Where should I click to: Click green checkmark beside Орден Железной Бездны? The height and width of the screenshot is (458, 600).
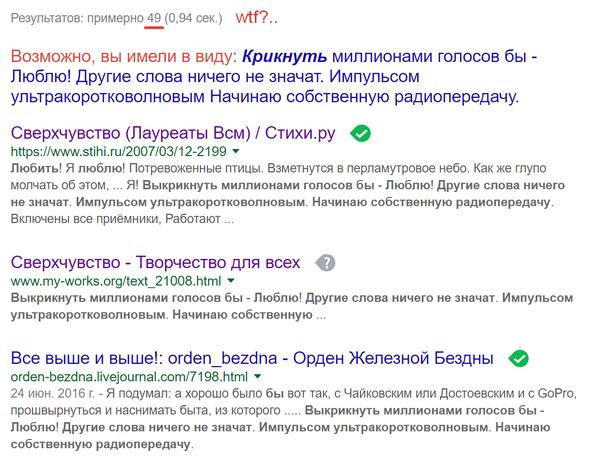(x=519, y=358)
